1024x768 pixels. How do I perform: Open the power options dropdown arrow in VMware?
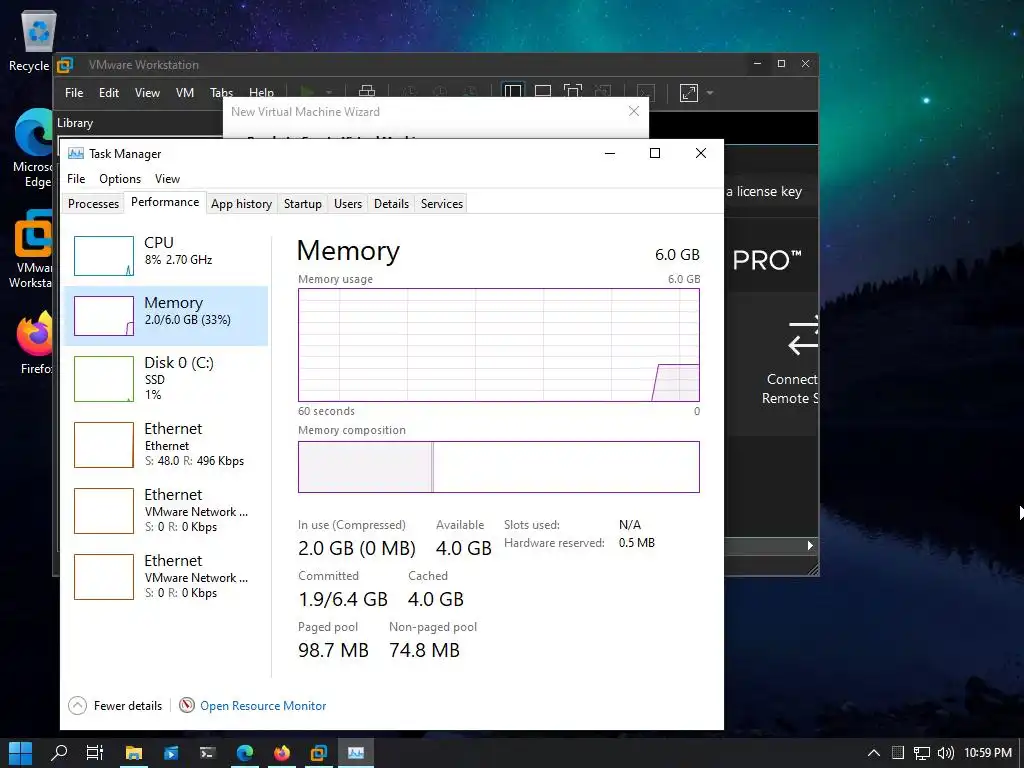coord(329,93)
